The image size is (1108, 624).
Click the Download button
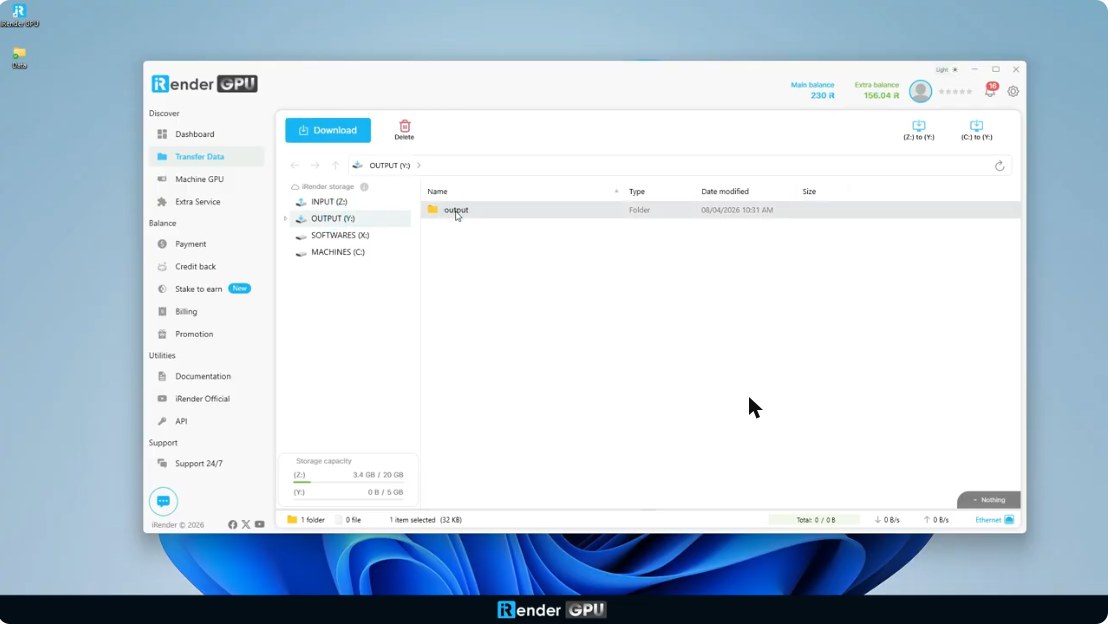[328, 130]
